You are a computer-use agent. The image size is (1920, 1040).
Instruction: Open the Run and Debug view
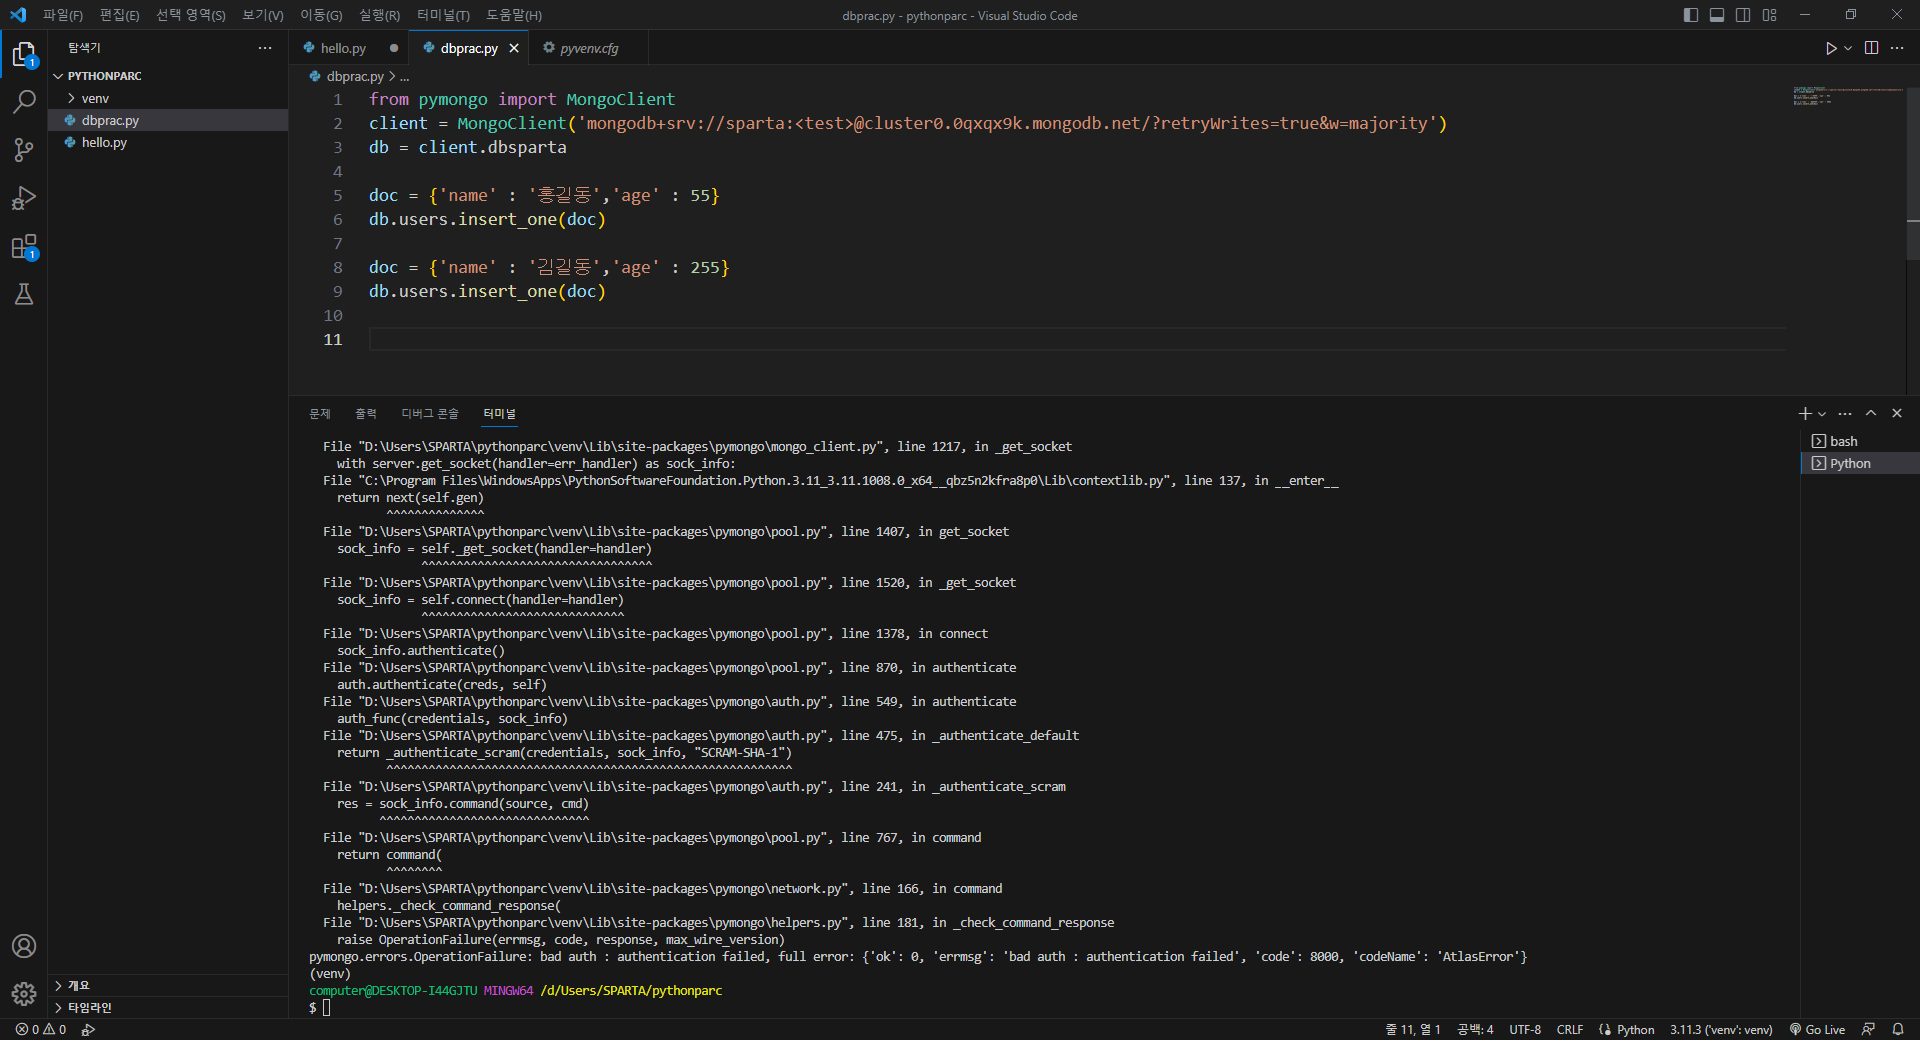click(x=24, y=198)
